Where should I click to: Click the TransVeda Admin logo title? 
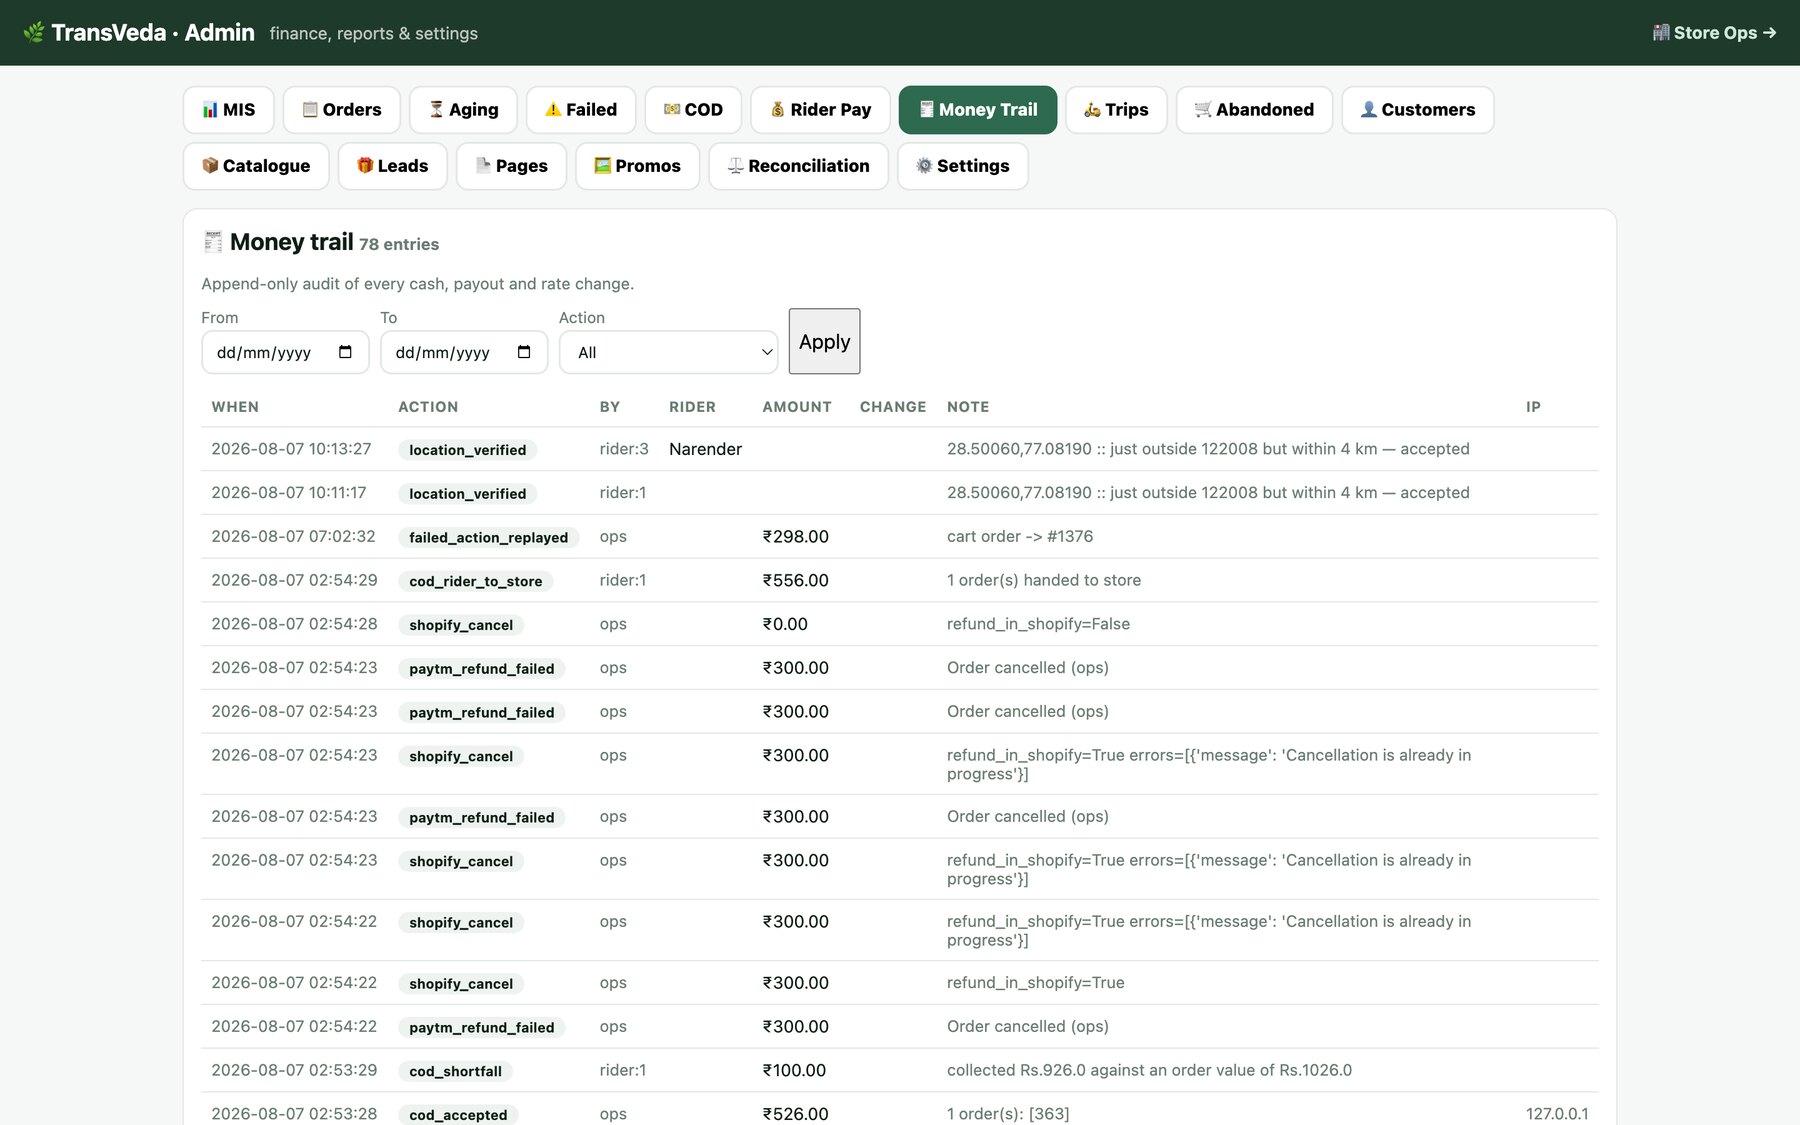coord(139,33)
